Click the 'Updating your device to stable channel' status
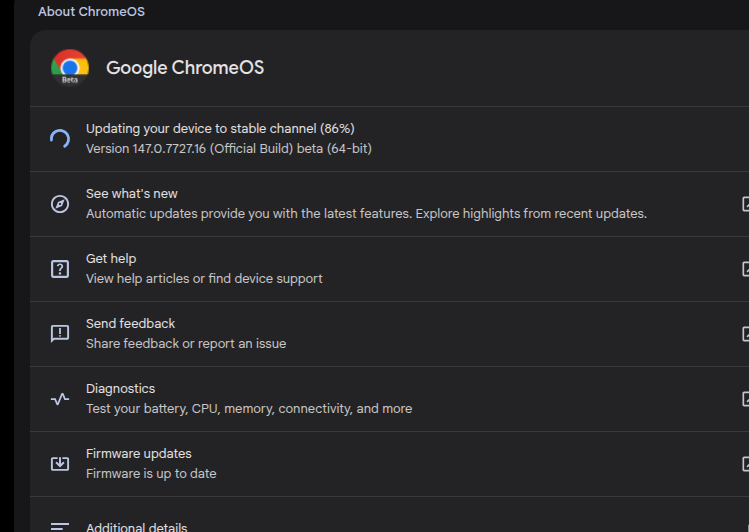Viewport: 749px width, 532px height. (220, 129)
